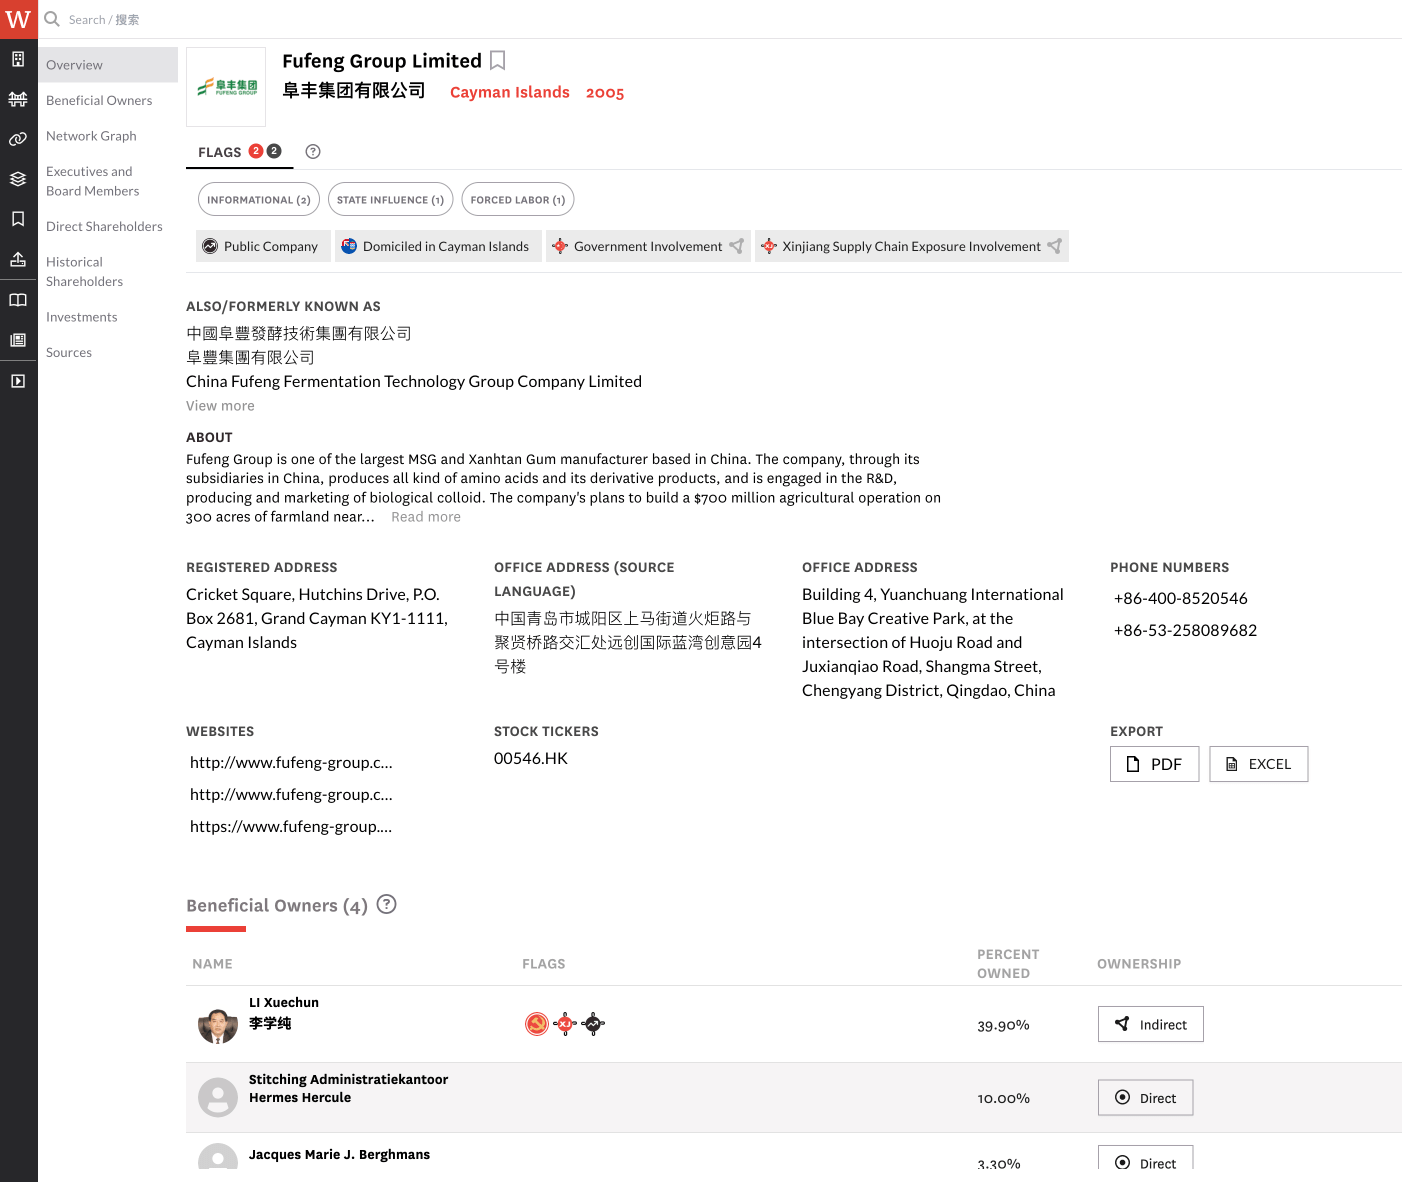Screen dimensions: 1402x1182
Task: Open the play video icon in left rail
Action: pos(18,381)
